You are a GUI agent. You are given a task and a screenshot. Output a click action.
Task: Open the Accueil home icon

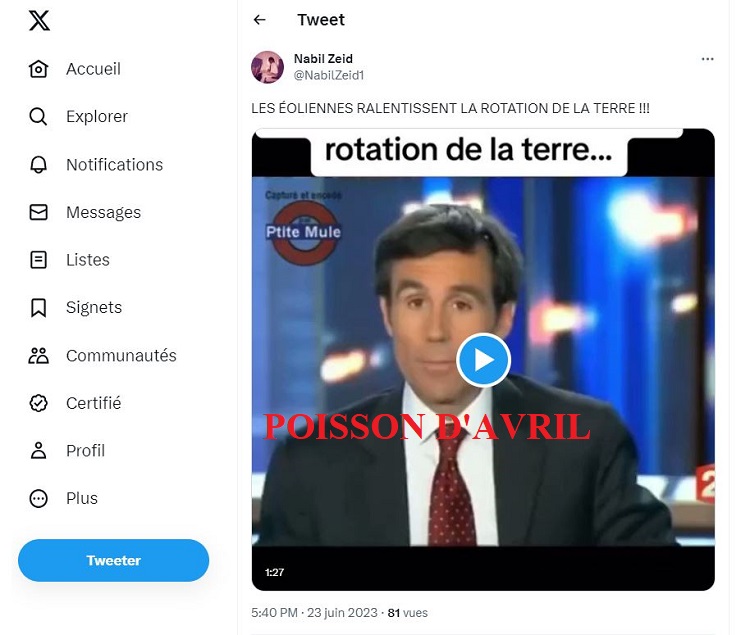coord(38,69)
